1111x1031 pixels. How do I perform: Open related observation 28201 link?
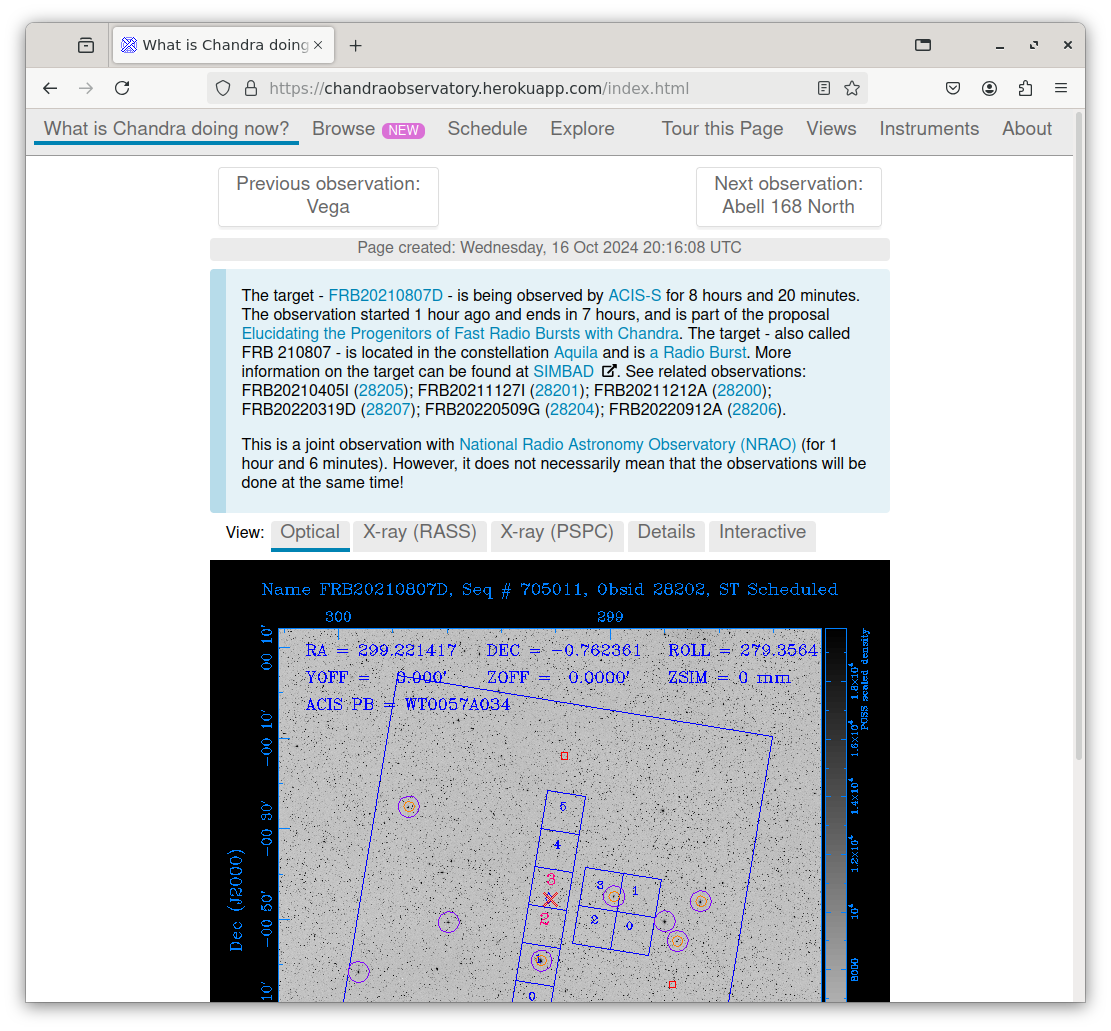(559, 390)
